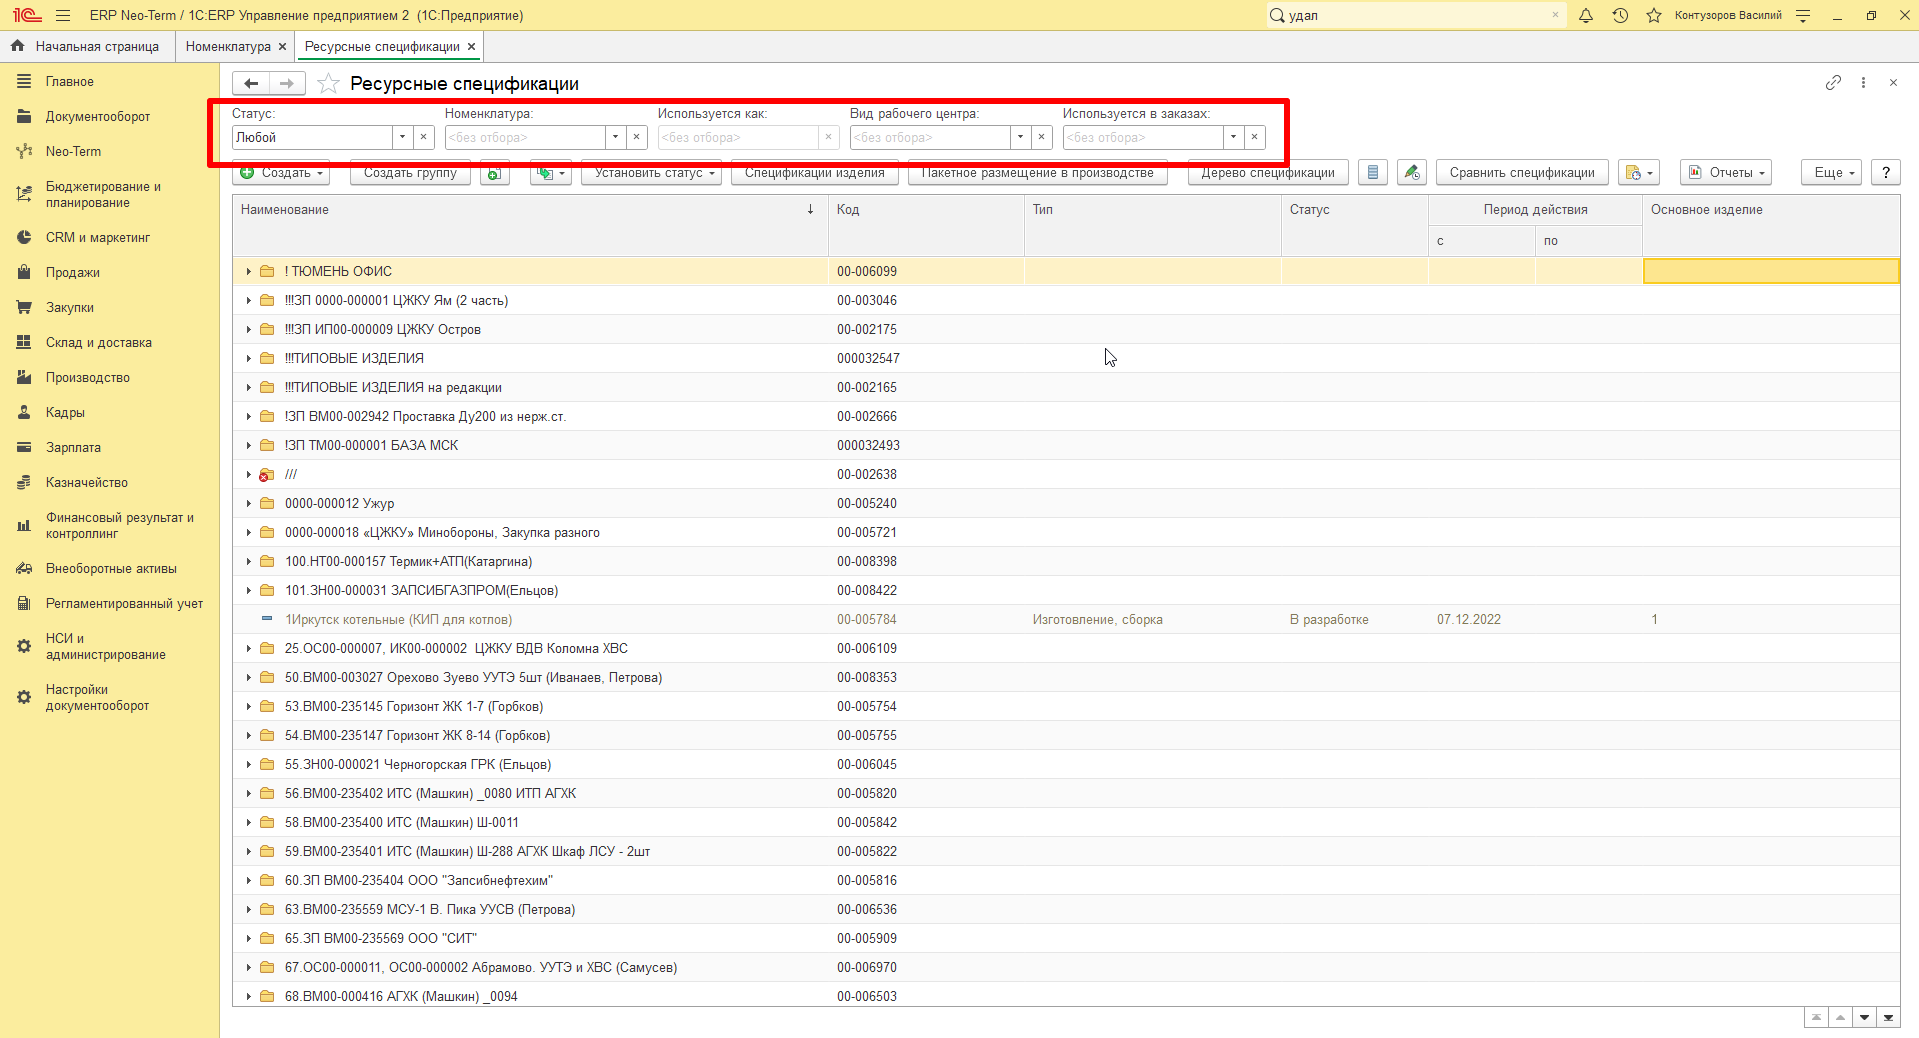Add Ресурсные спецификации page to favorites star
This screenshot has height=1038, width=1919.
click(x=328, y=84)
